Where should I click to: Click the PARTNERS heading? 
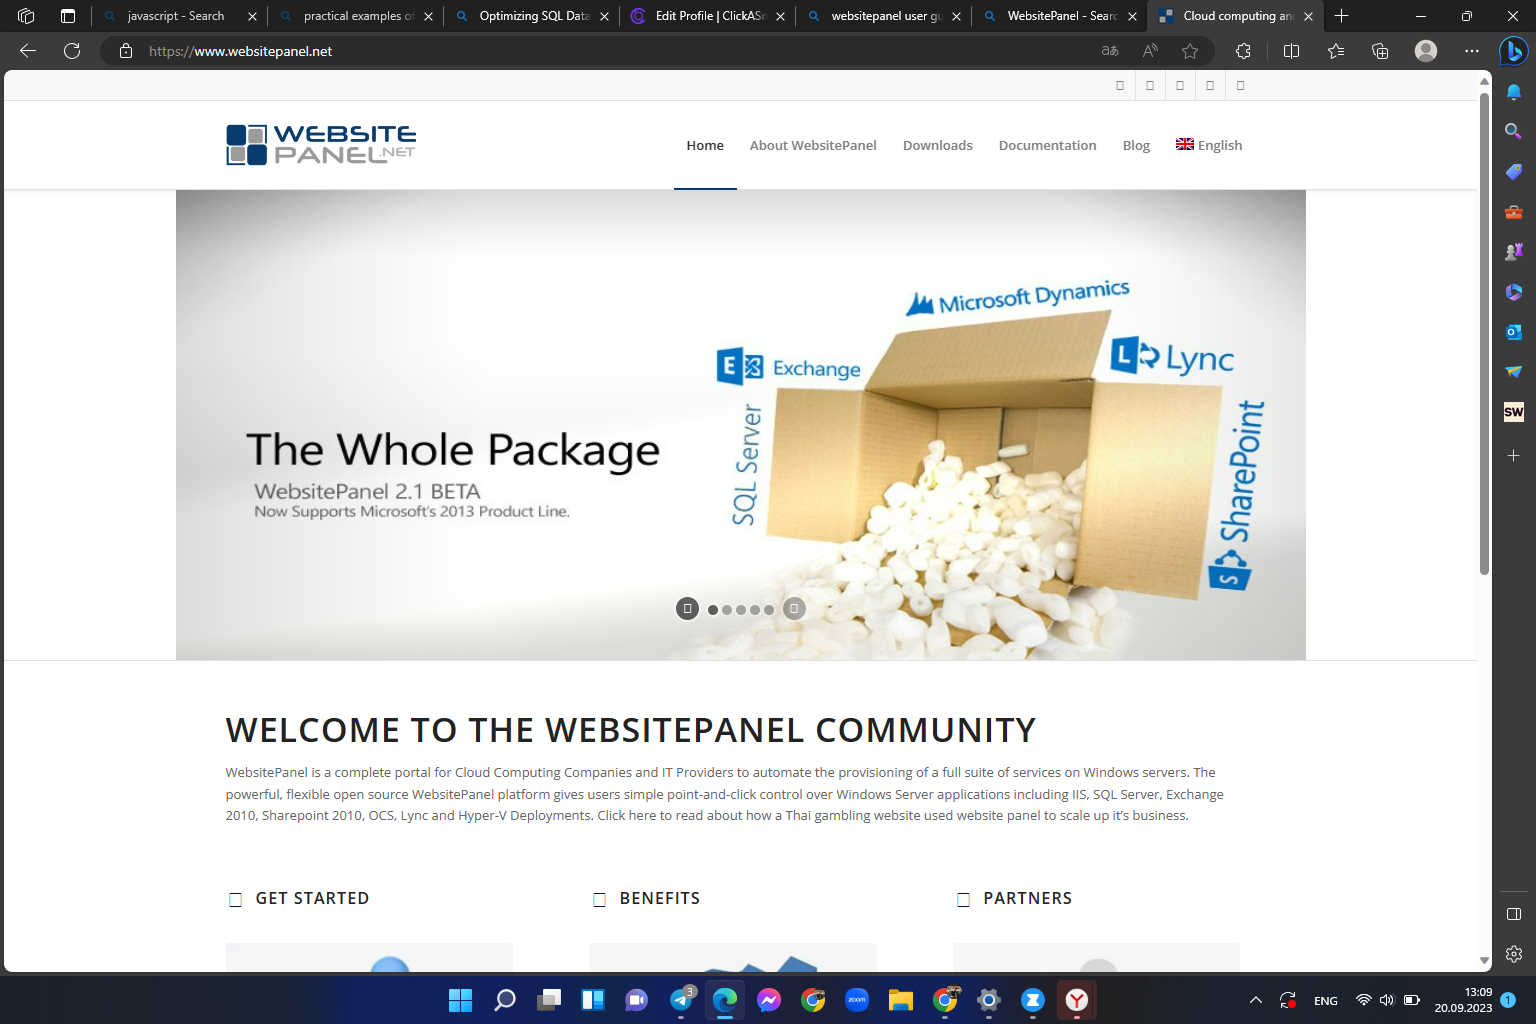tap(1027, 898)
